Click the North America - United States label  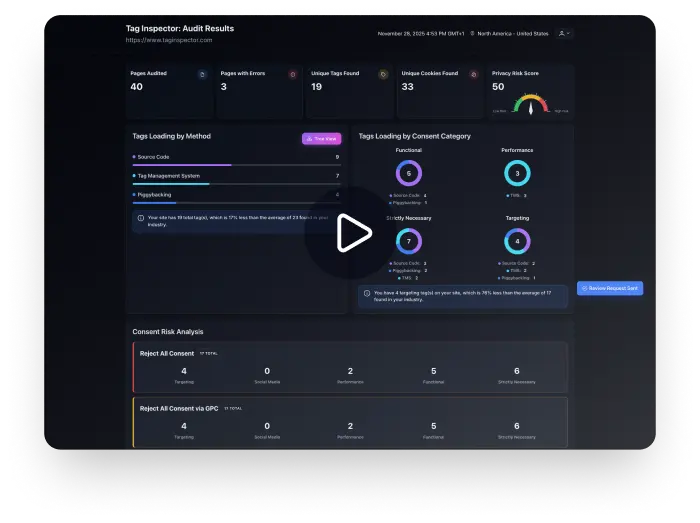pyautogui.click(x=513, y=33)
